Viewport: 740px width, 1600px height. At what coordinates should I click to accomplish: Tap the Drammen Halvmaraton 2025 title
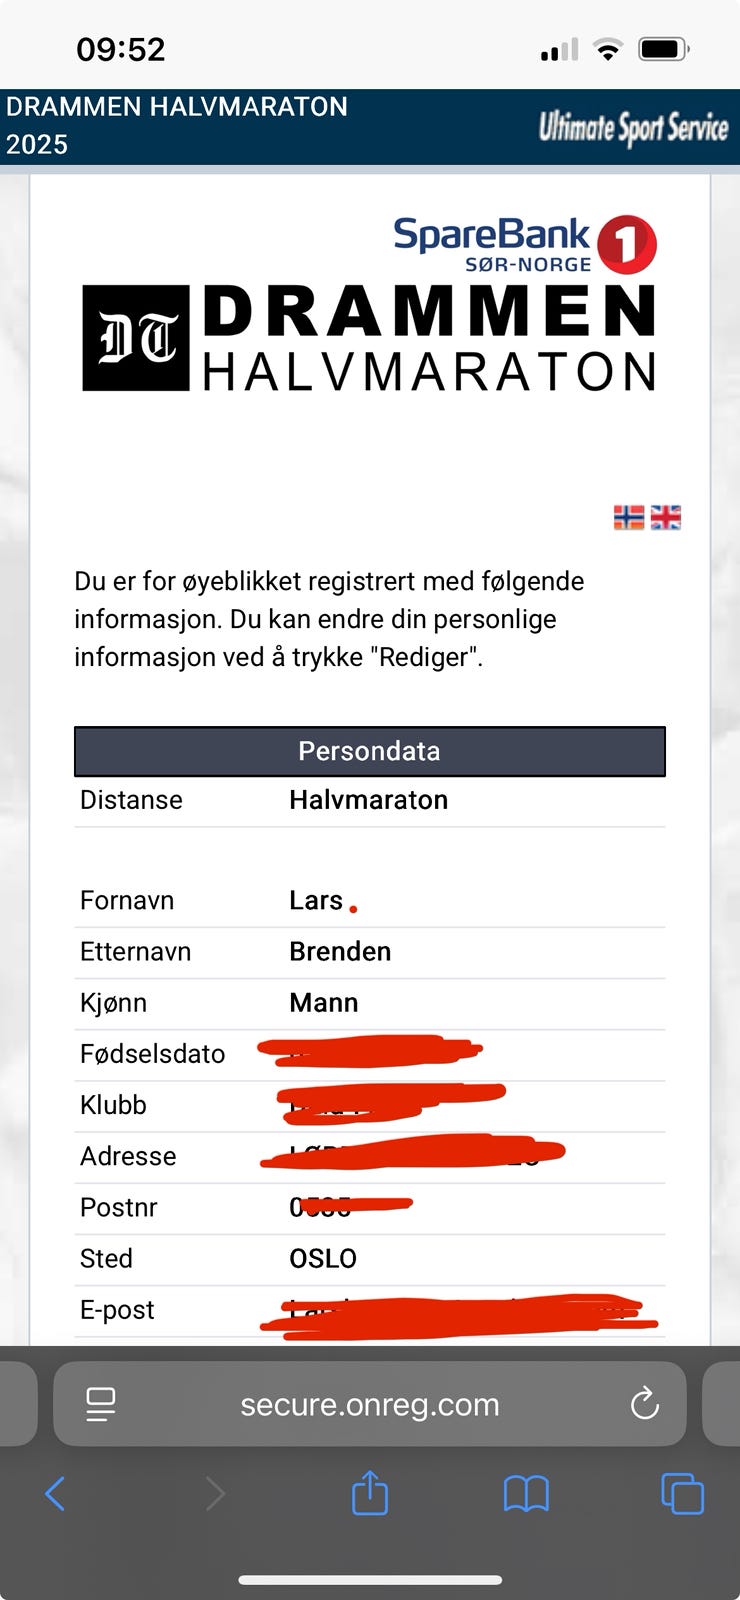[177, 125]
